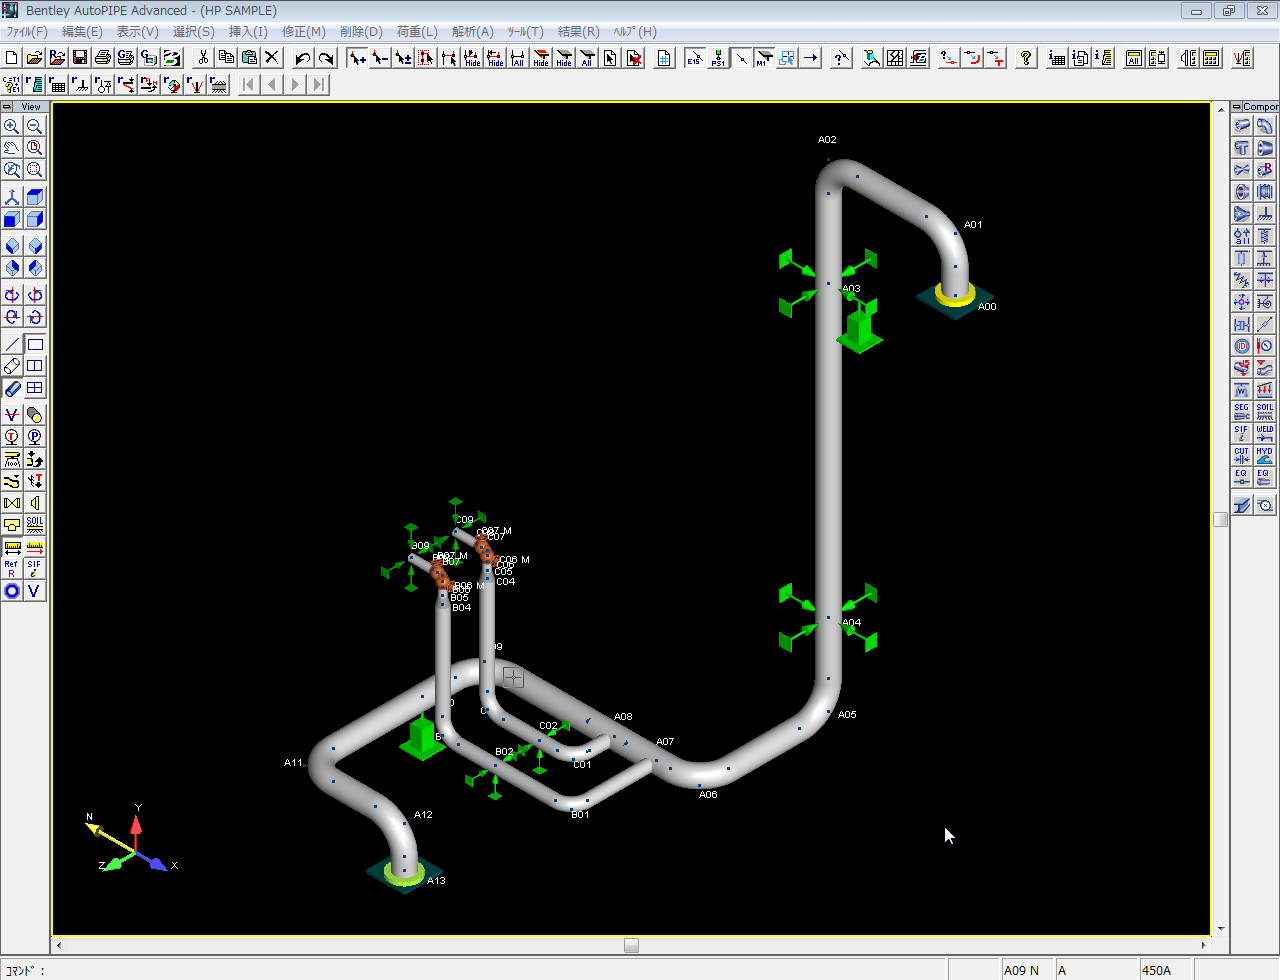This screenshot has height=980, width=1280.
Task: Click the Zoom Out magnifier icon
Action: click(35, 126)
